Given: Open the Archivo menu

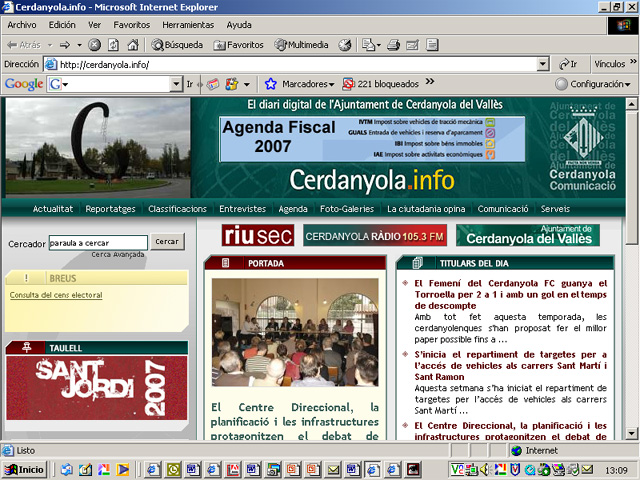Looking at the screenshot, I should (x=22, y=25).
